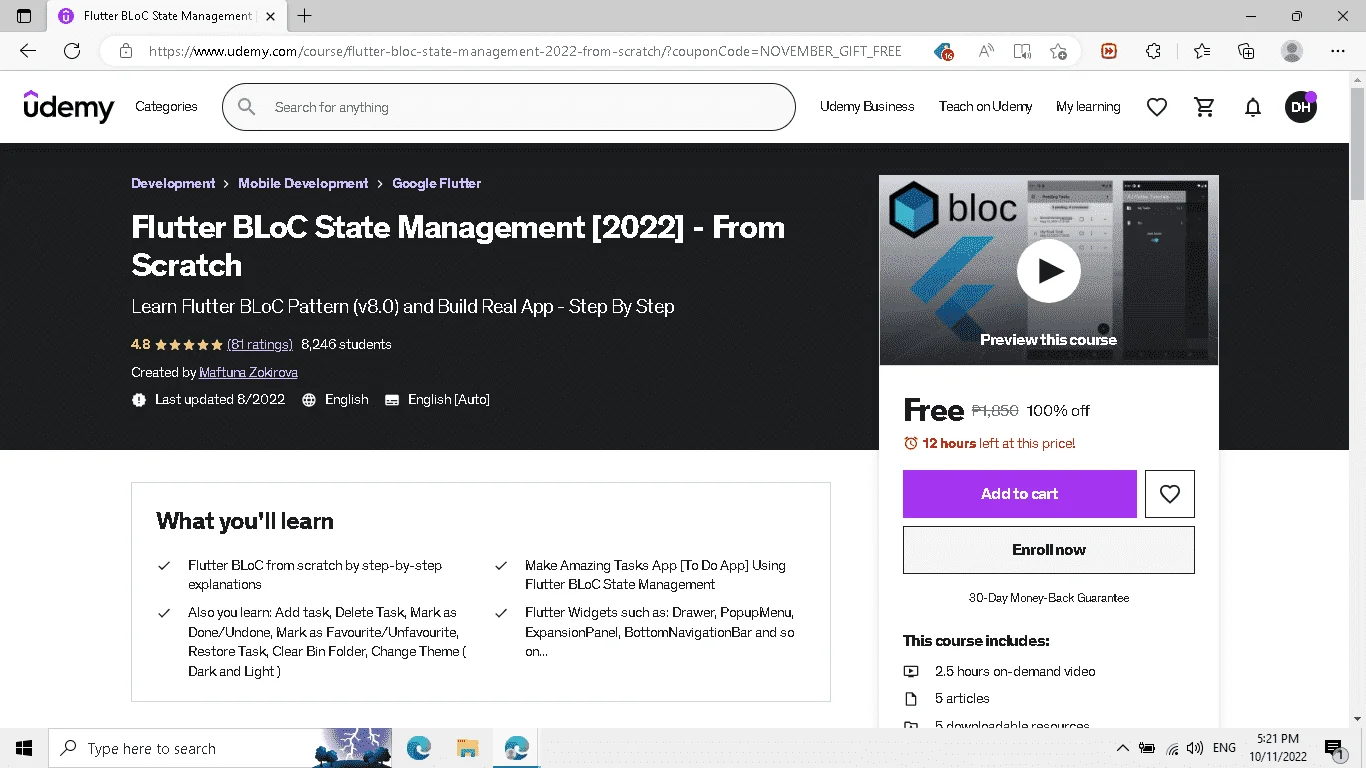Screen dimensions: 1366x768
Task: Open the notifications bell
Action: [1253, 107]
